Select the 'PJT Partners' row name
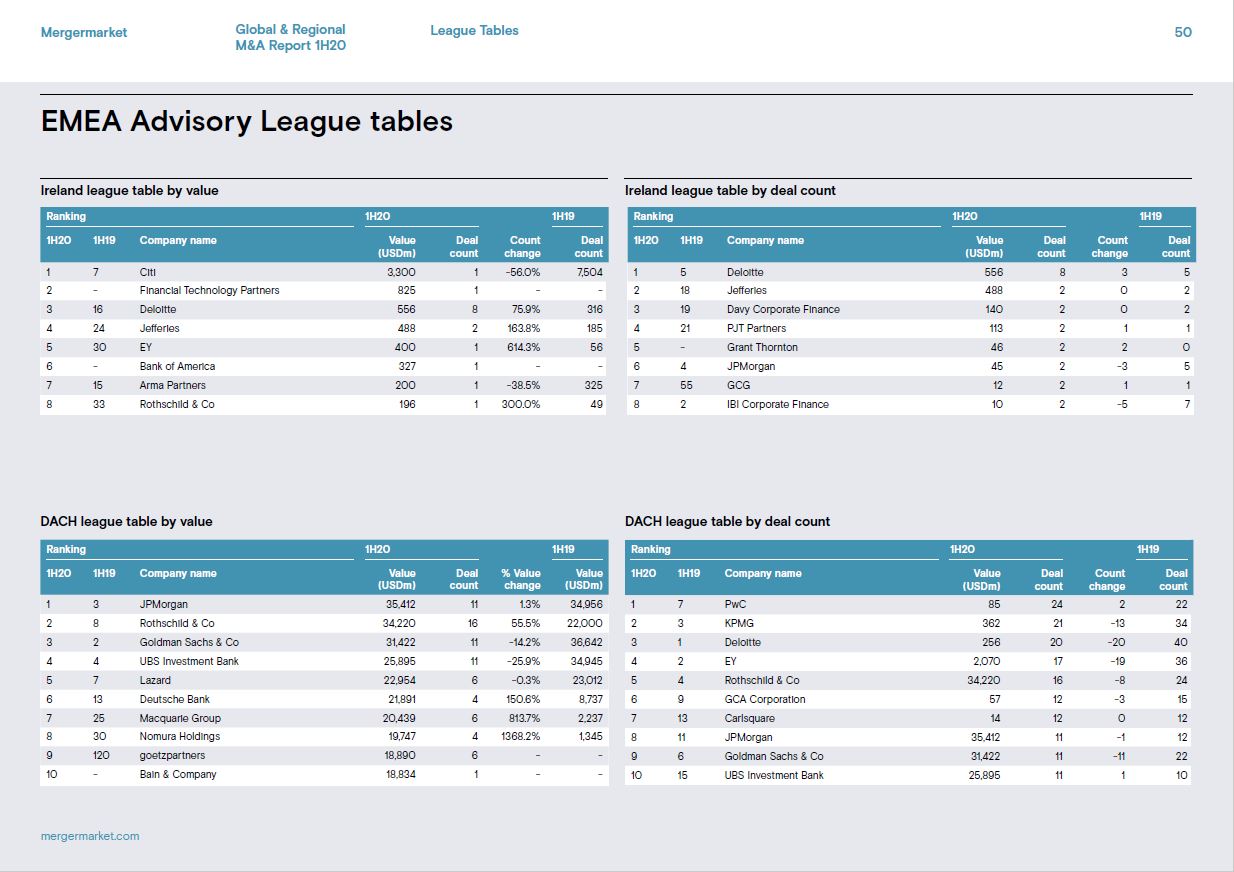The height and width of the screenshot is (872, 1234). point(756,328)
